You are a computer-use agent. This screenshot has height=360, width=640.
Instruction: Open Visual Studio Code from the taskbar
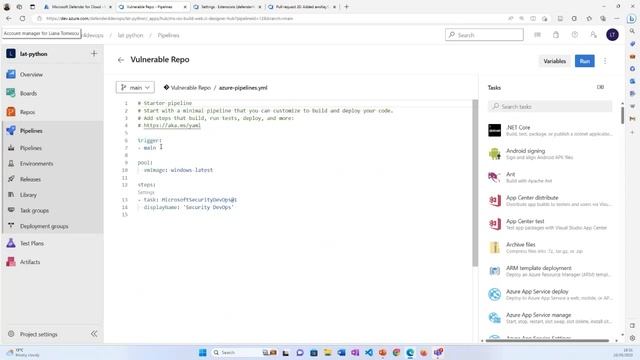pos(369,353)
